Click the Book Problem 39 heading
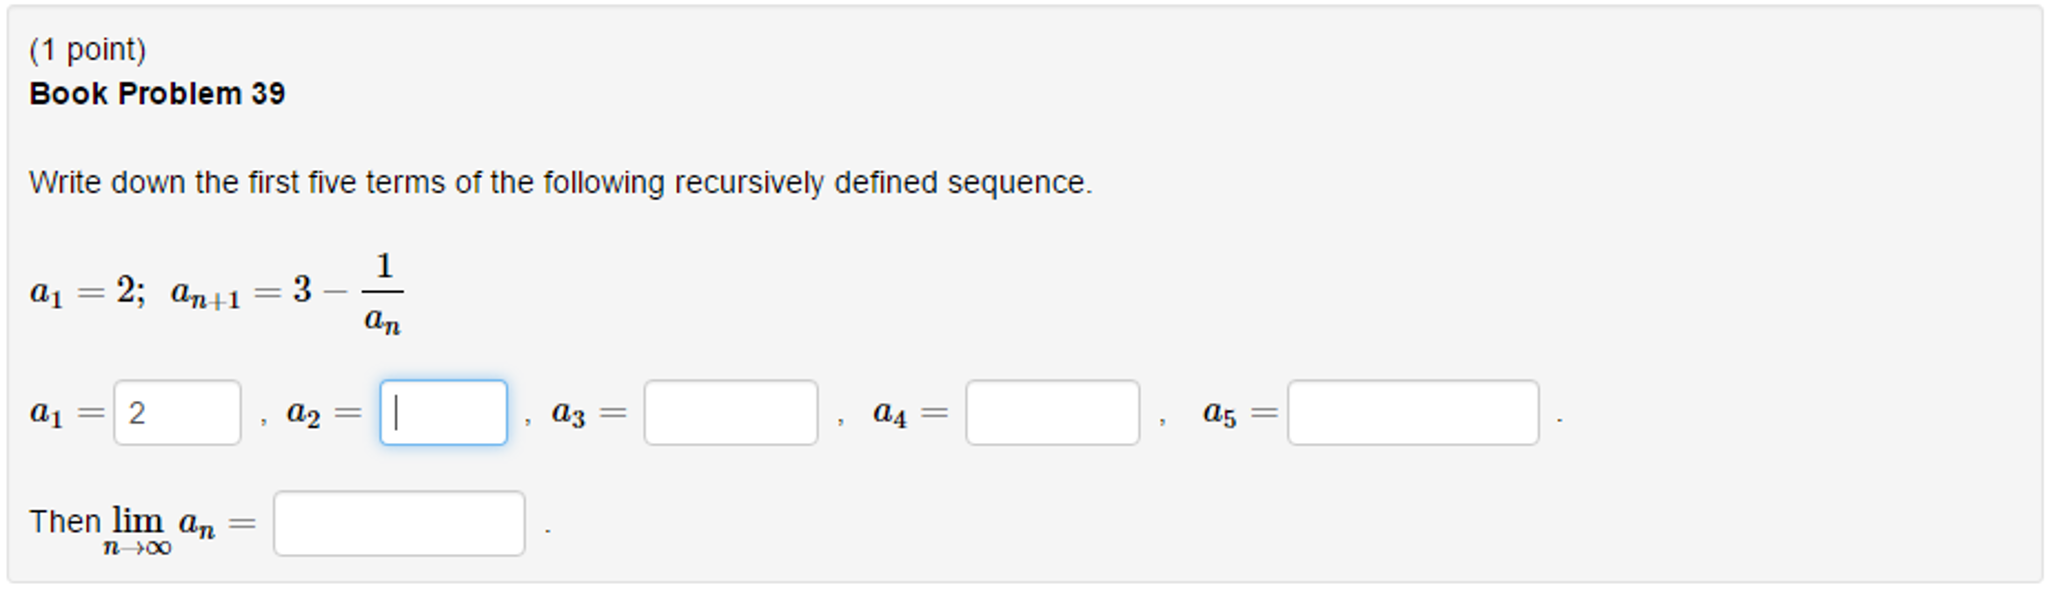 pos(156,93)
